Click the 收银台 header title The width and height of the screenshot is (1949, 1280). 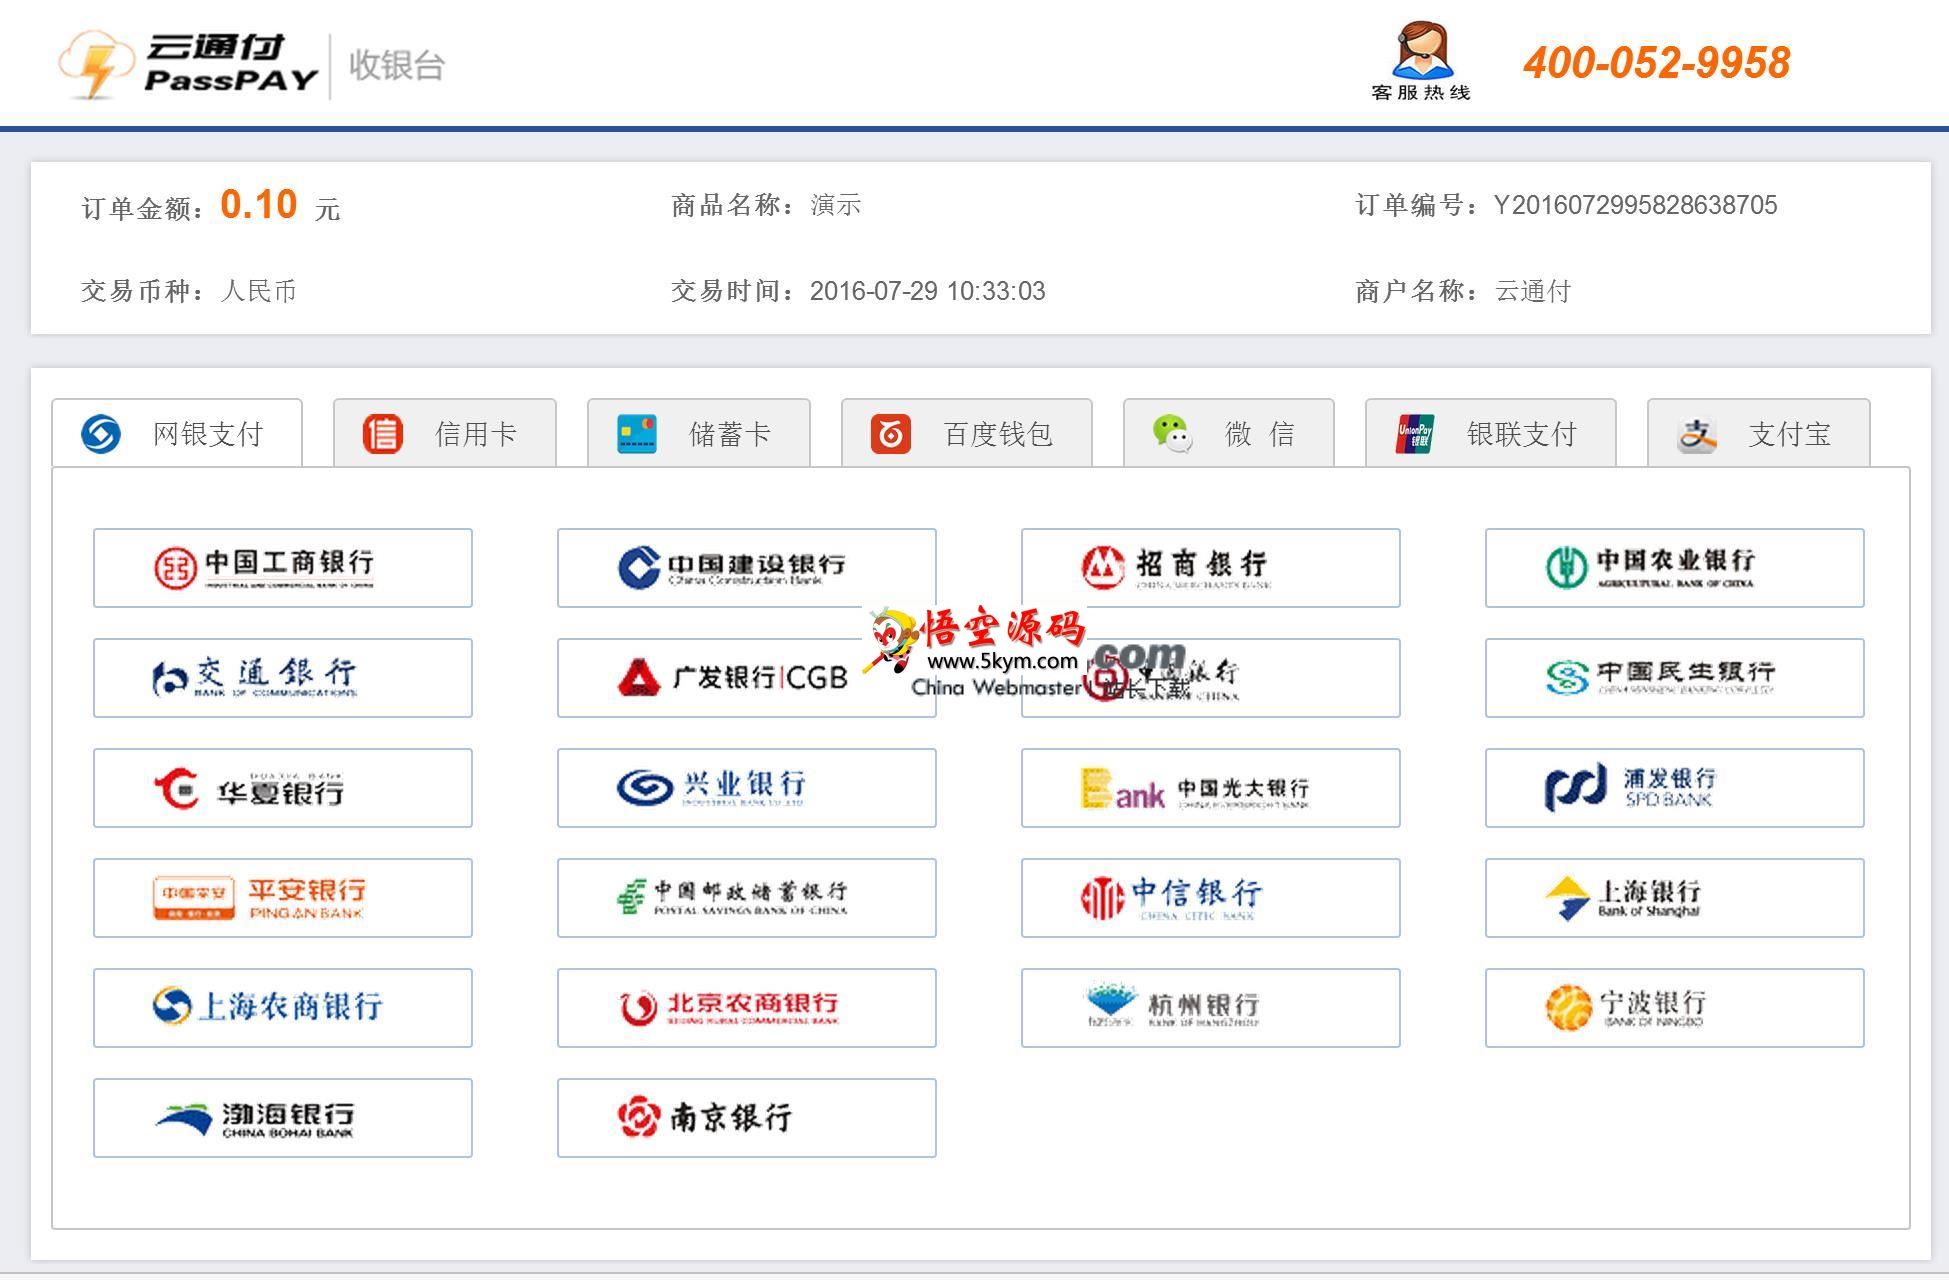click(x=396, y=65)
